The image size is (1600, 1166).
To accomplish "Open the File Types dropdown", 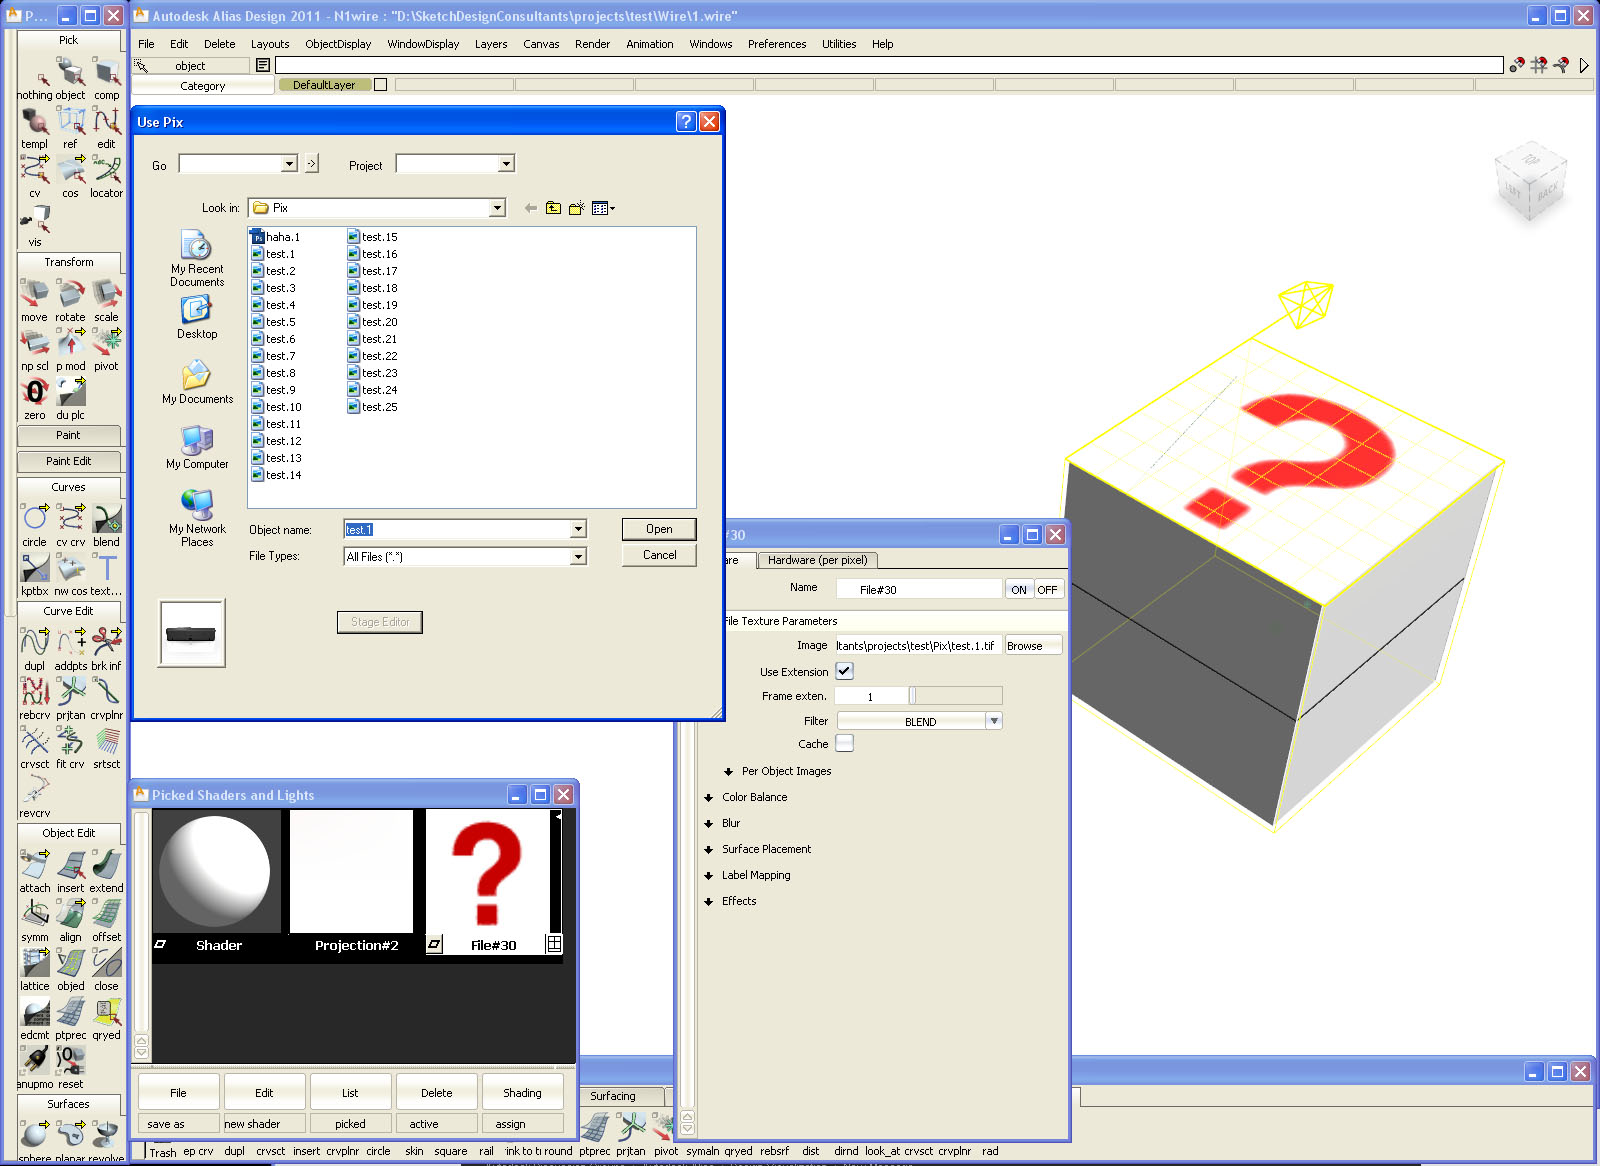I will [x=578, y=556].
